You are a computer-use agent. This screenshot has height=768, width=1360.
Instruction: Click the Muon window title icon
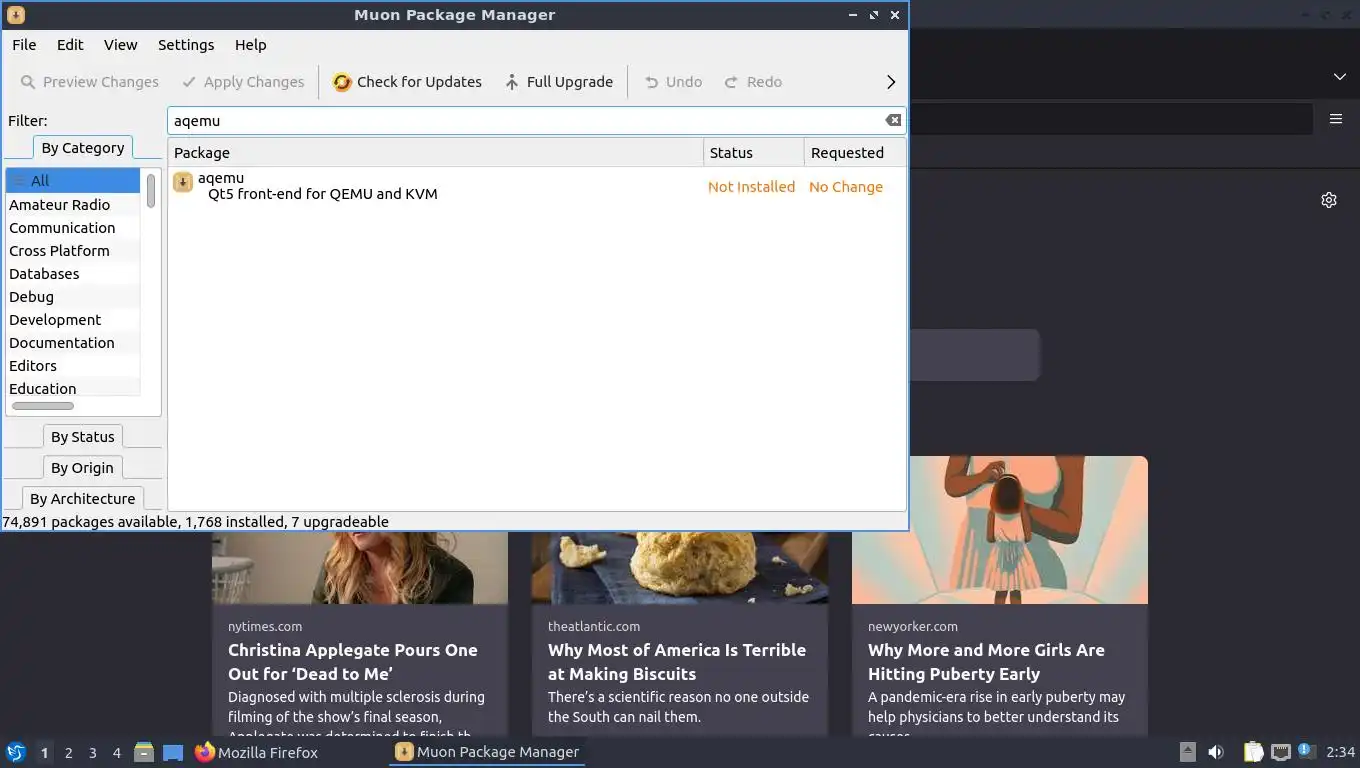[x=15, y=15]
